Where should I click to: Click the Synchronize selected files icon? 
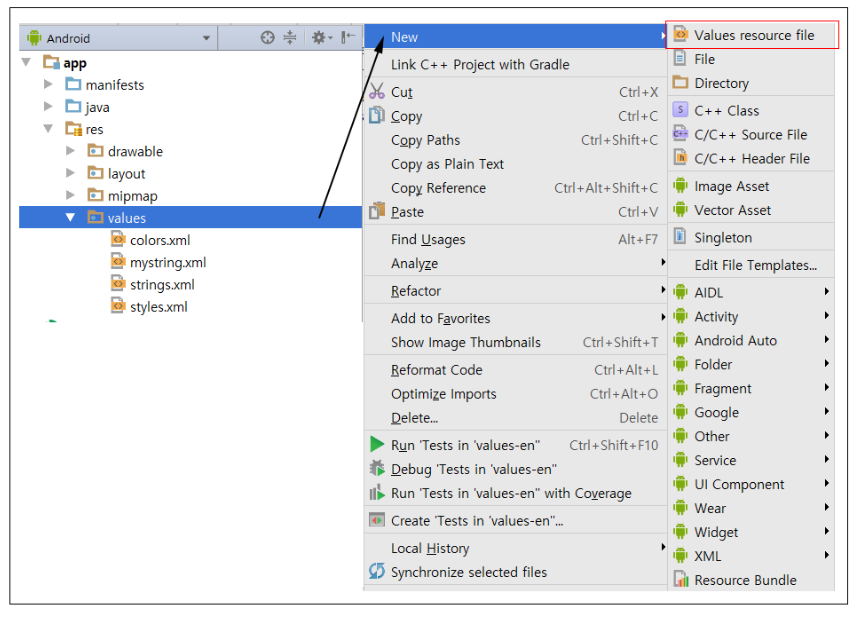[377, 571]
